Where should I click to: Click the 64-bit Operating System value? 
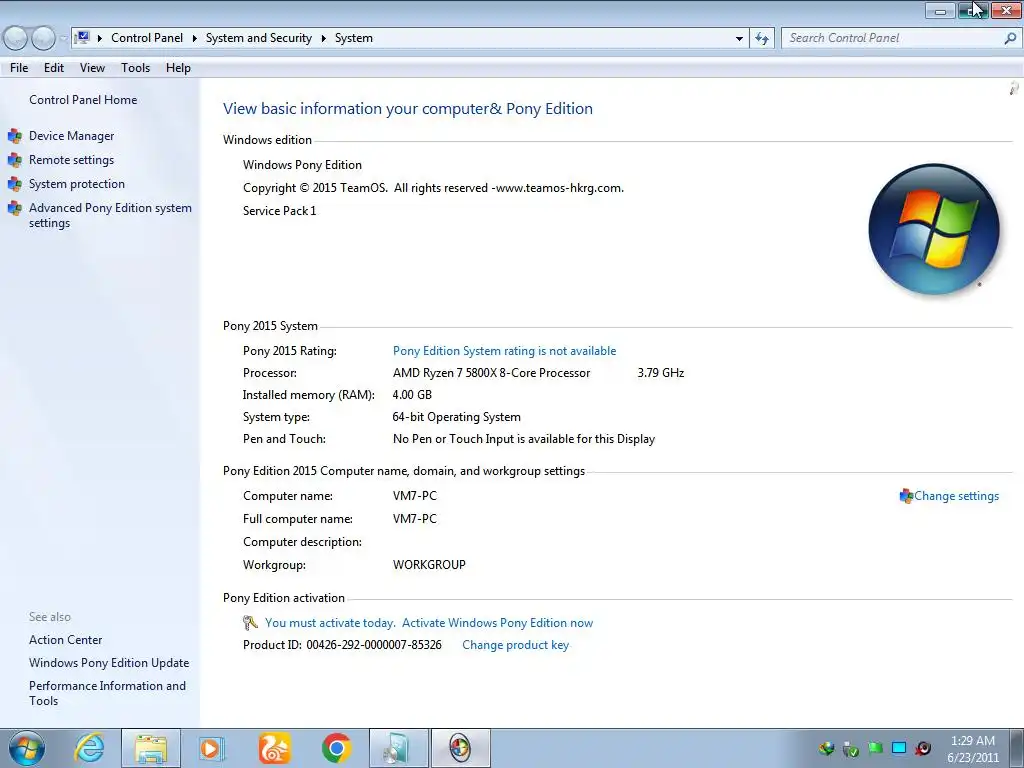pyautogui.click(x=456, y=417)
